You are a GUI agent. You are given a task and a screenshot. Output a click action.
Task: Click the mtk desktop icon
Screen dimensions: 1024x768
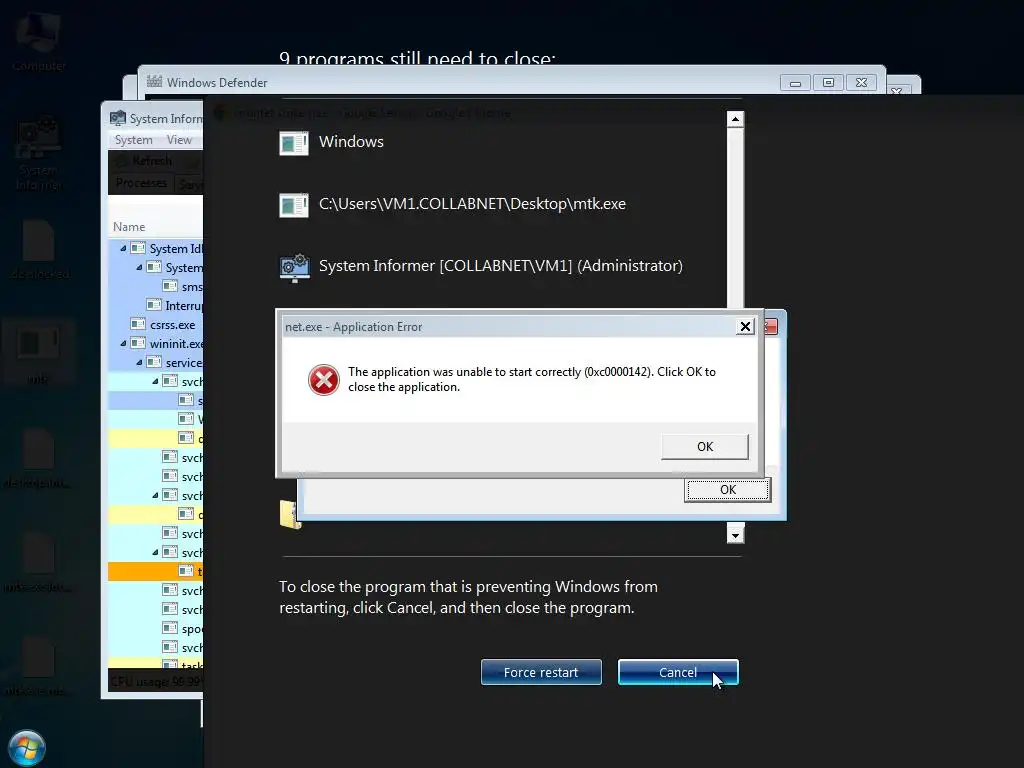pos(39,353)
